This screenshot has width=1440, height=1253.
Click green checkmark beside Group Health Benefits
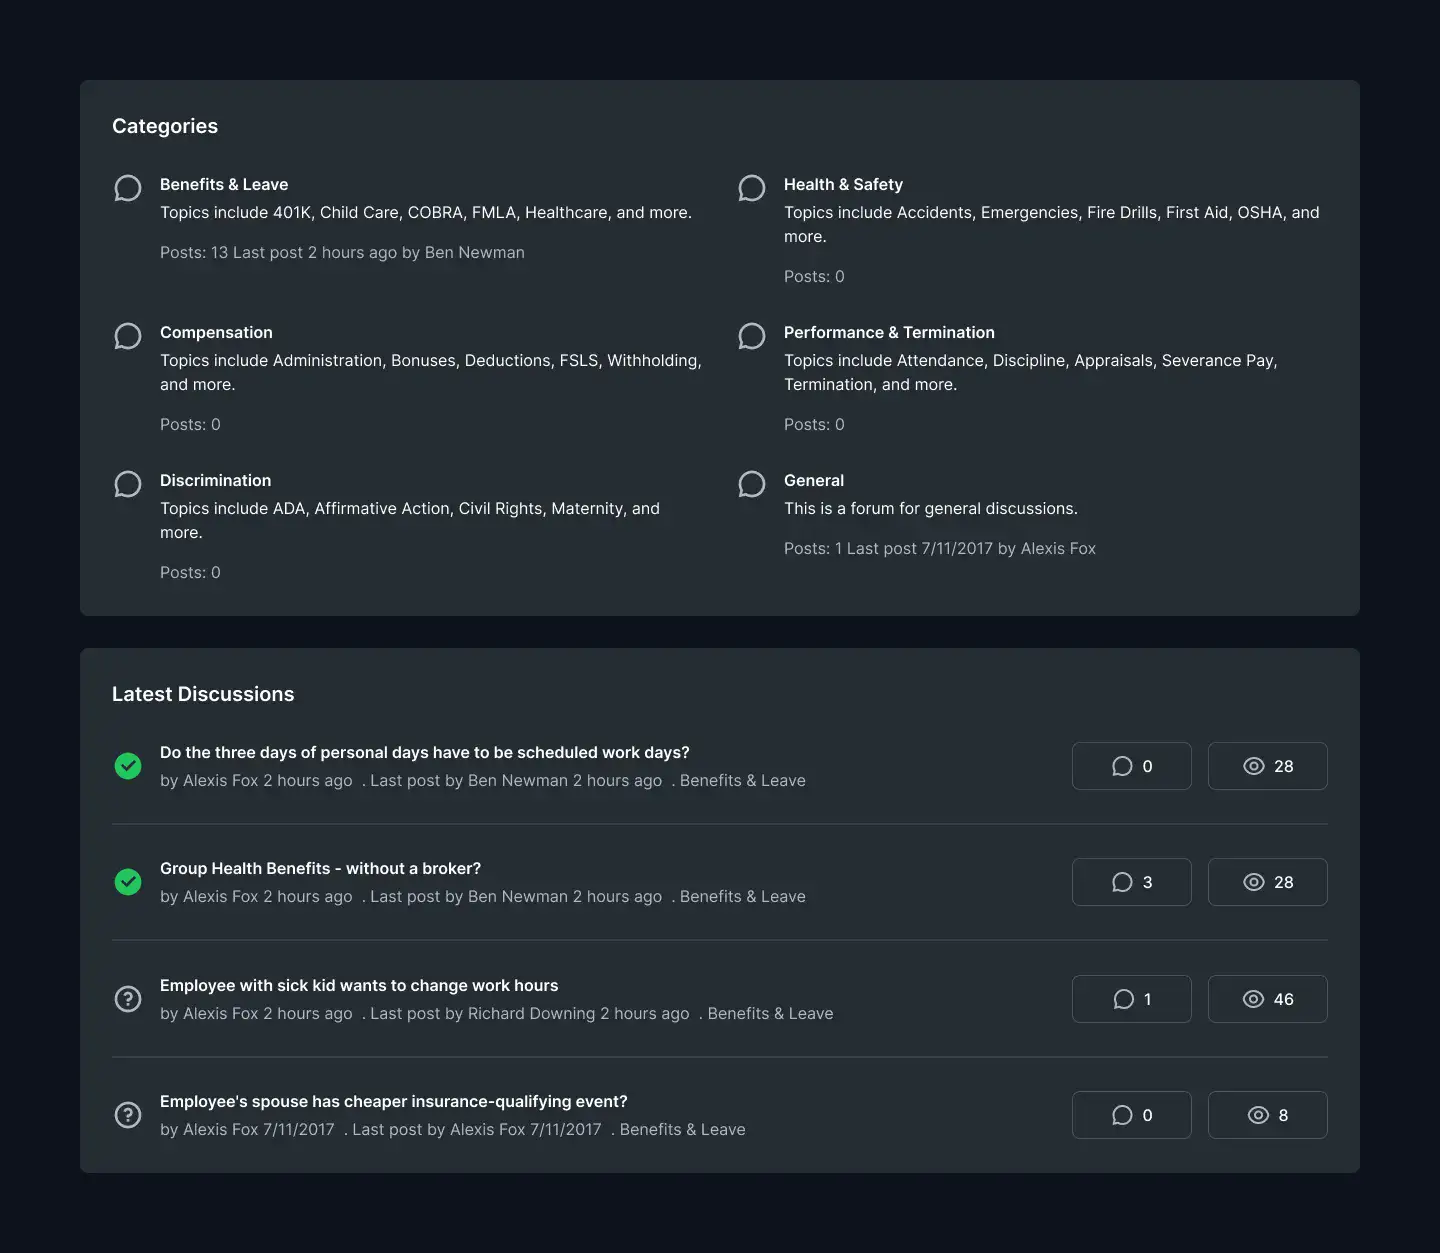coord(128,882)
